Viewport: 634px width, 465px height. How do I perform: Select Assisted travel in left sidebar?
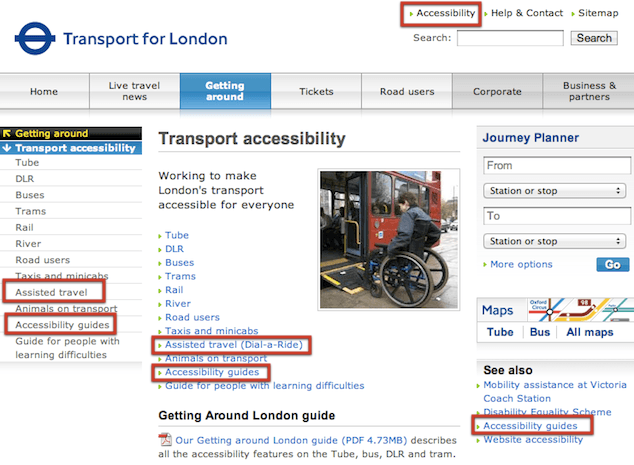point(51,292)
